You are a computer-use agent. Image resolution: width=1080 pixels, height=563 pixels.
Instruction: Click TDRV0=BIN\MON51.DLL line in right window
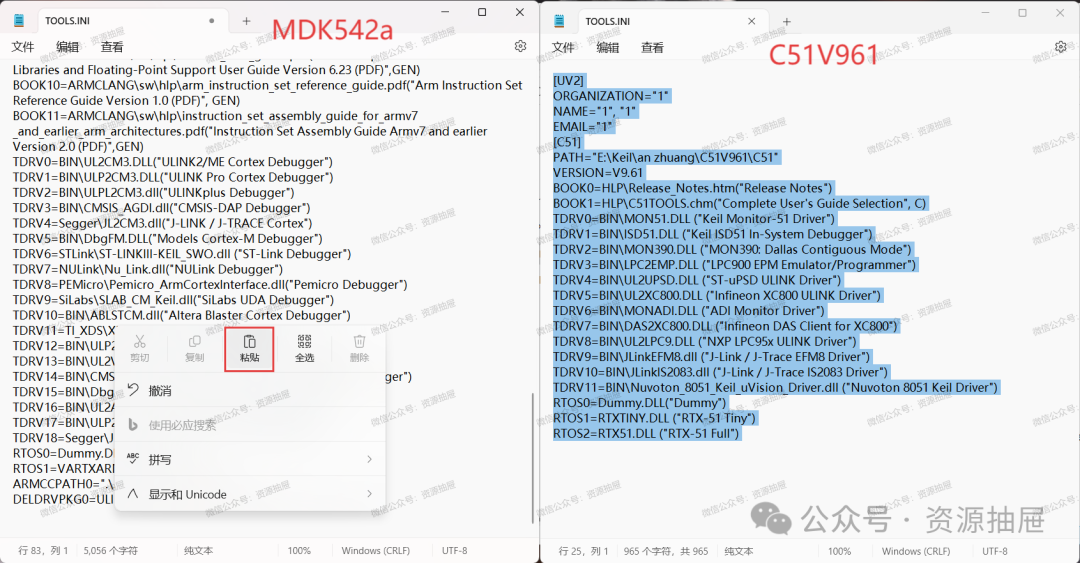click(694, 218)
